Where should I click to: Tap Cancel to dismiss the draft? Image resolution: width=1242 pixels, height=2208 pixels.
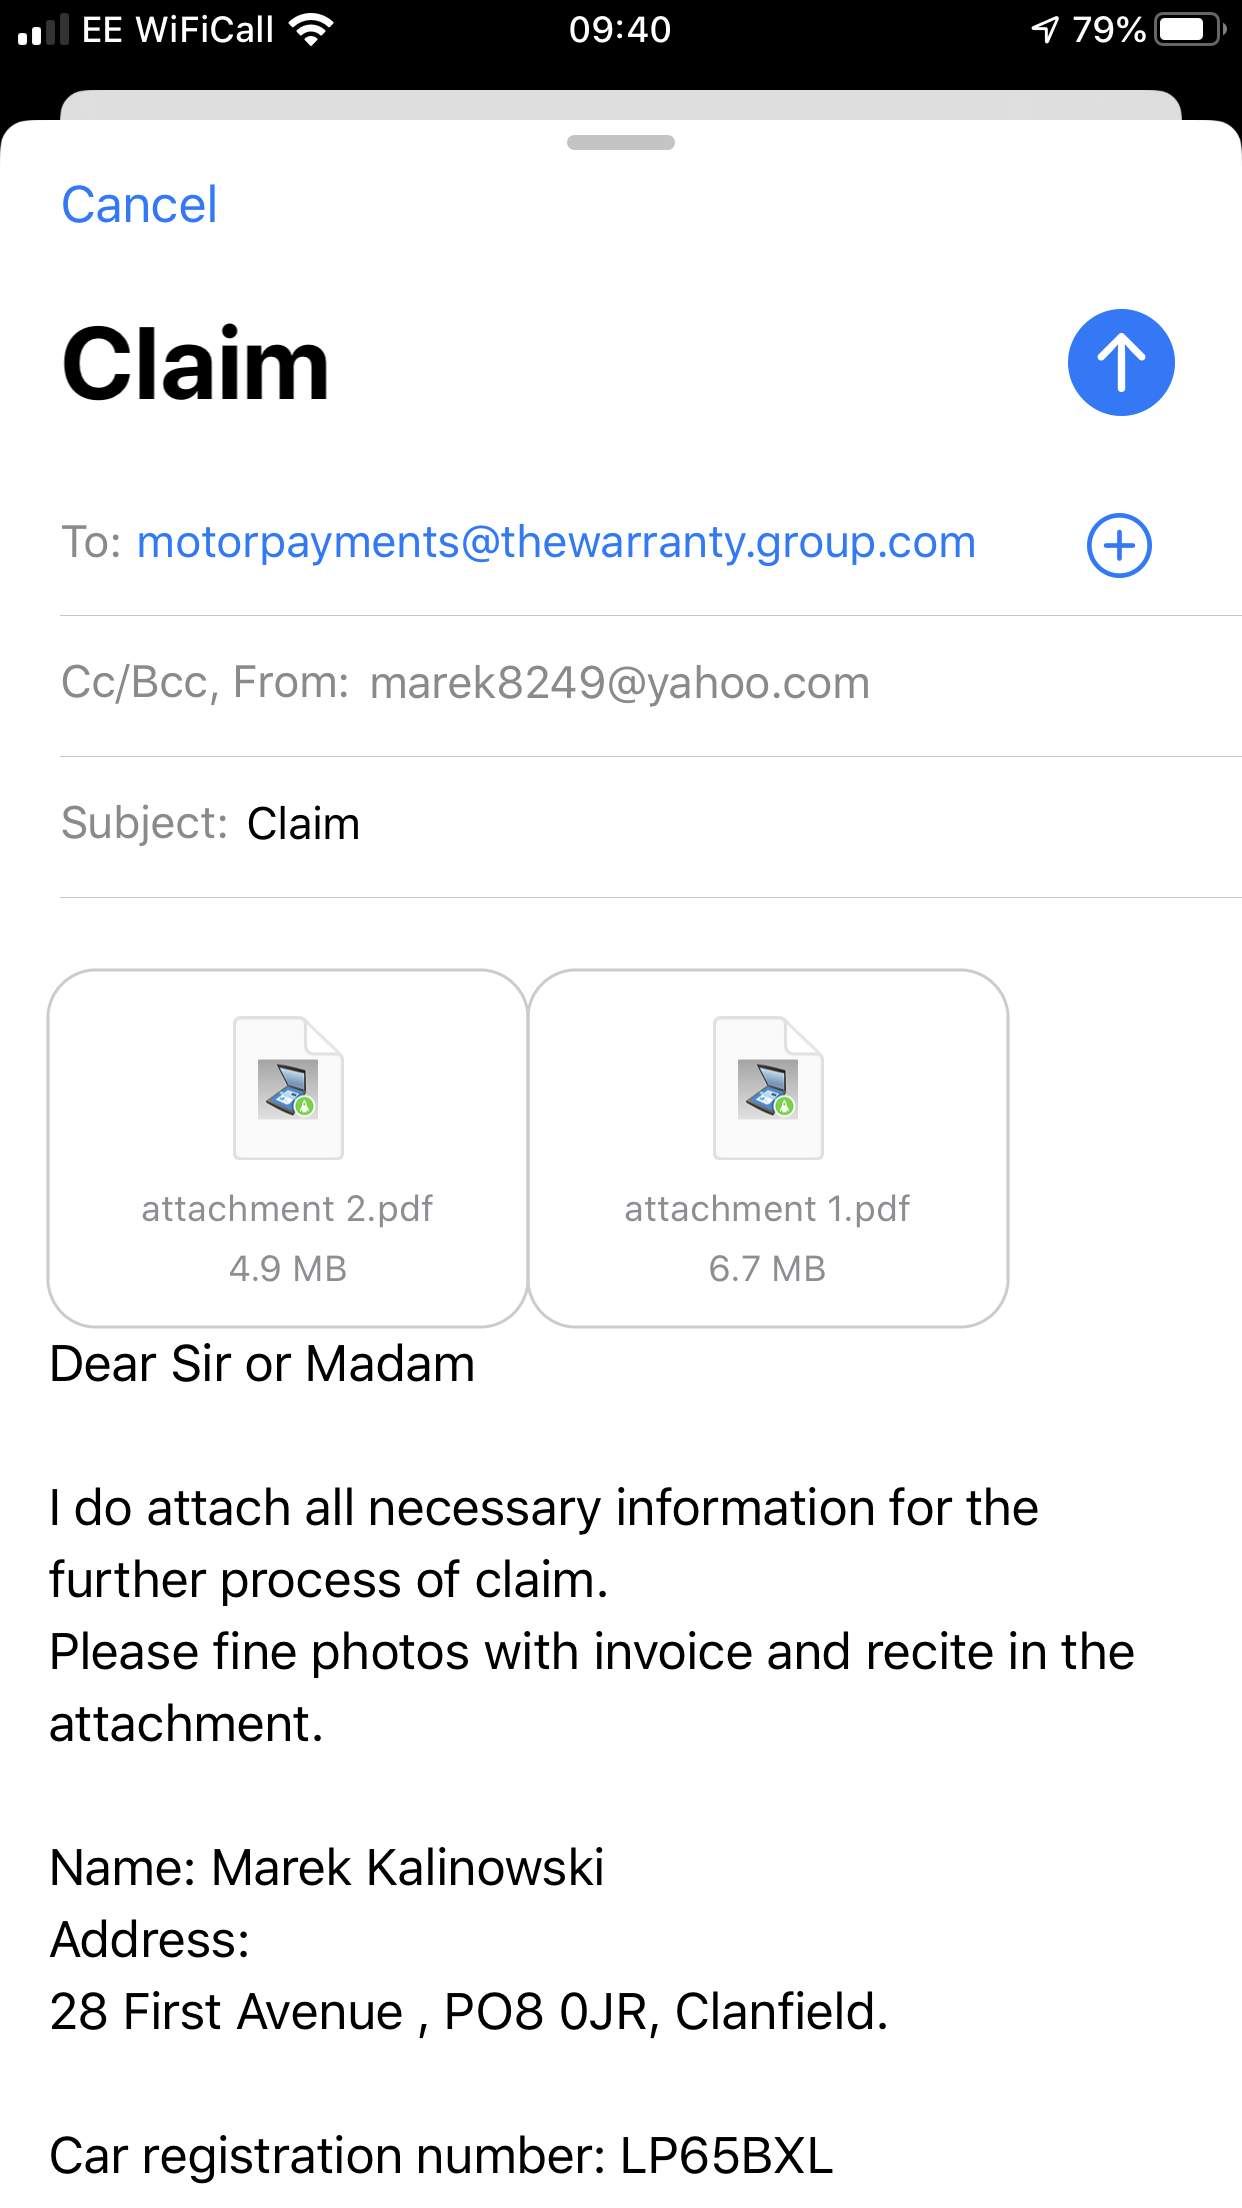[x=139, y=205]
